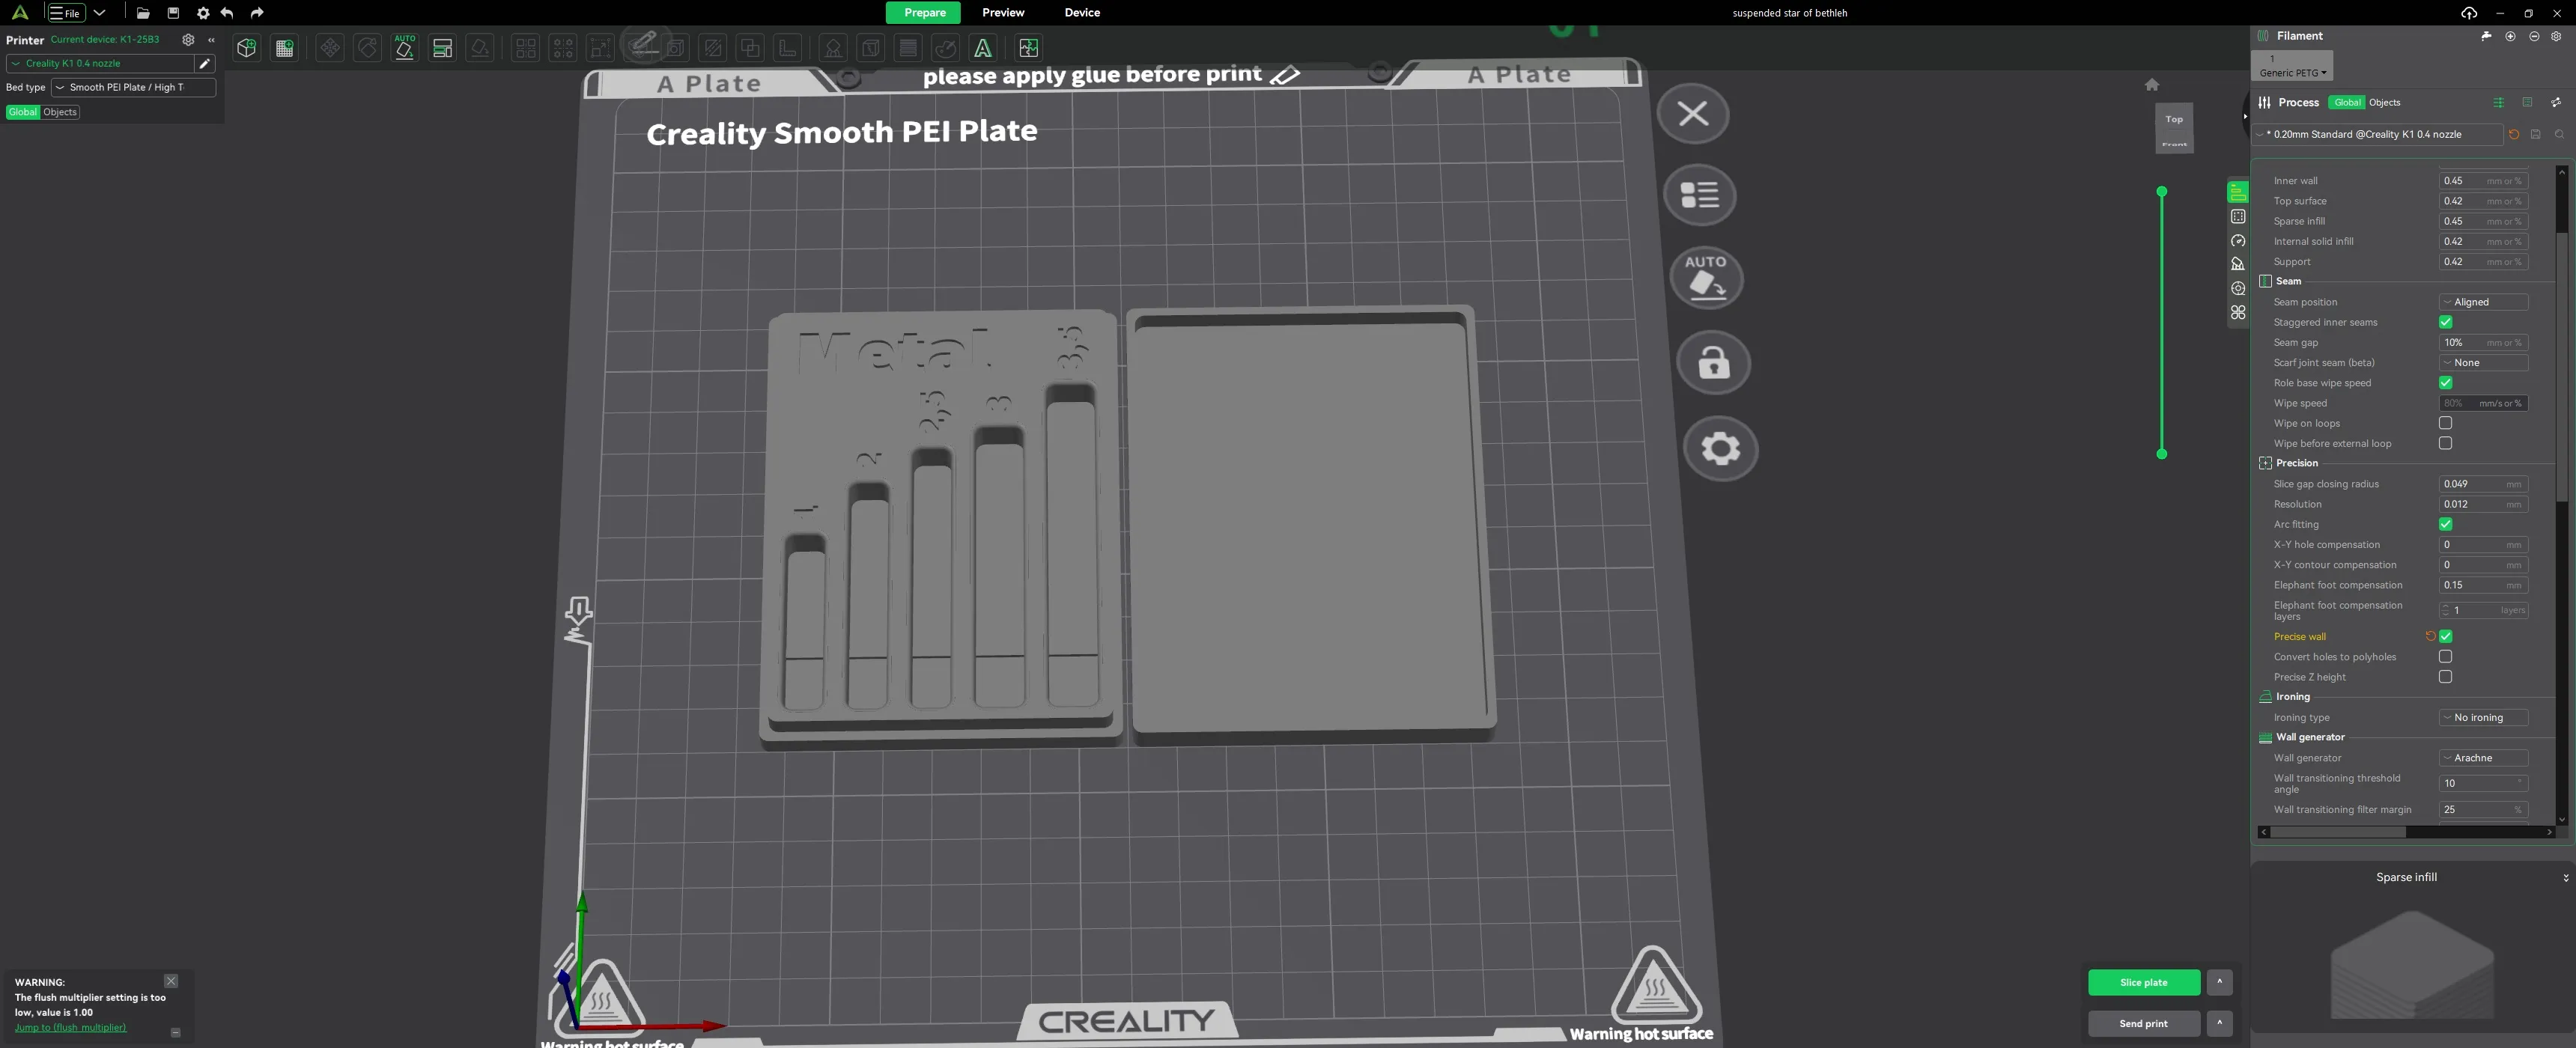
Task: Open the 0.20mm Standard process preset dropdown
Action: tap(2378, 134)
